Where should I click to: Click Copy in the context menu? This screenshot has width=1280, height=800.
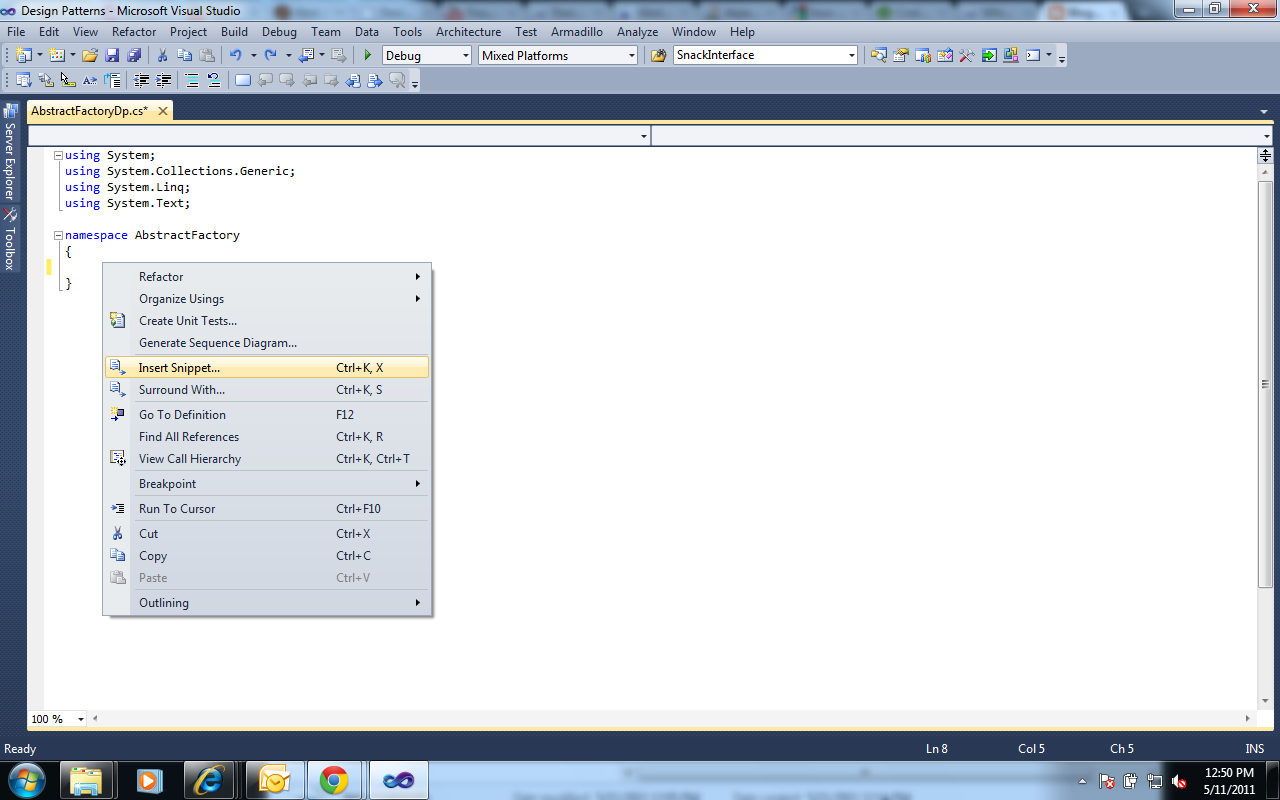click(267, 556)
